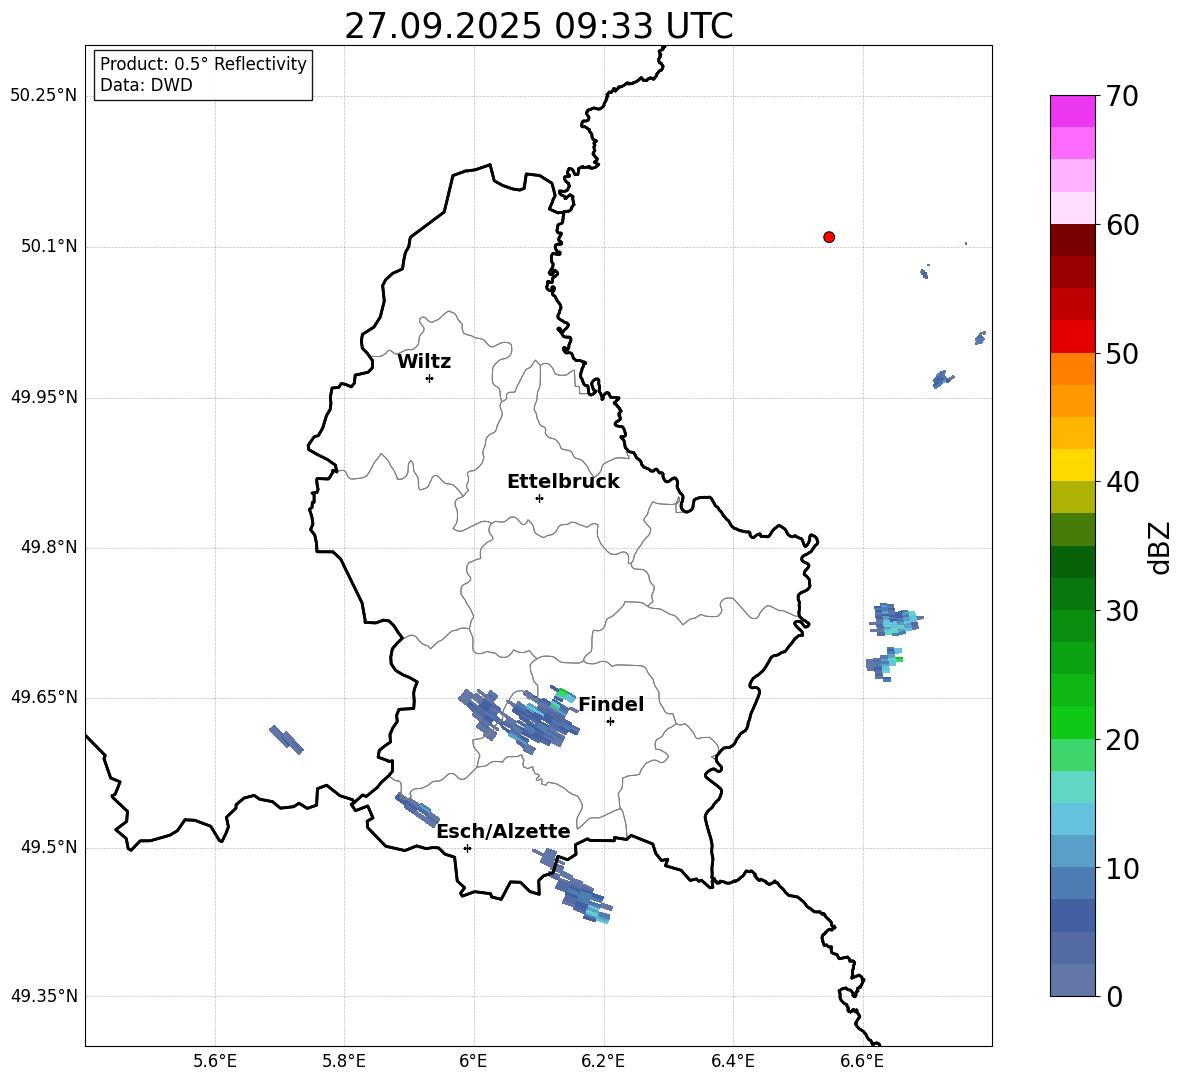Viewport: 1184px width, 1081px height.
Task: Click the 49.35°N latitude label
Action: click(44, 996)
